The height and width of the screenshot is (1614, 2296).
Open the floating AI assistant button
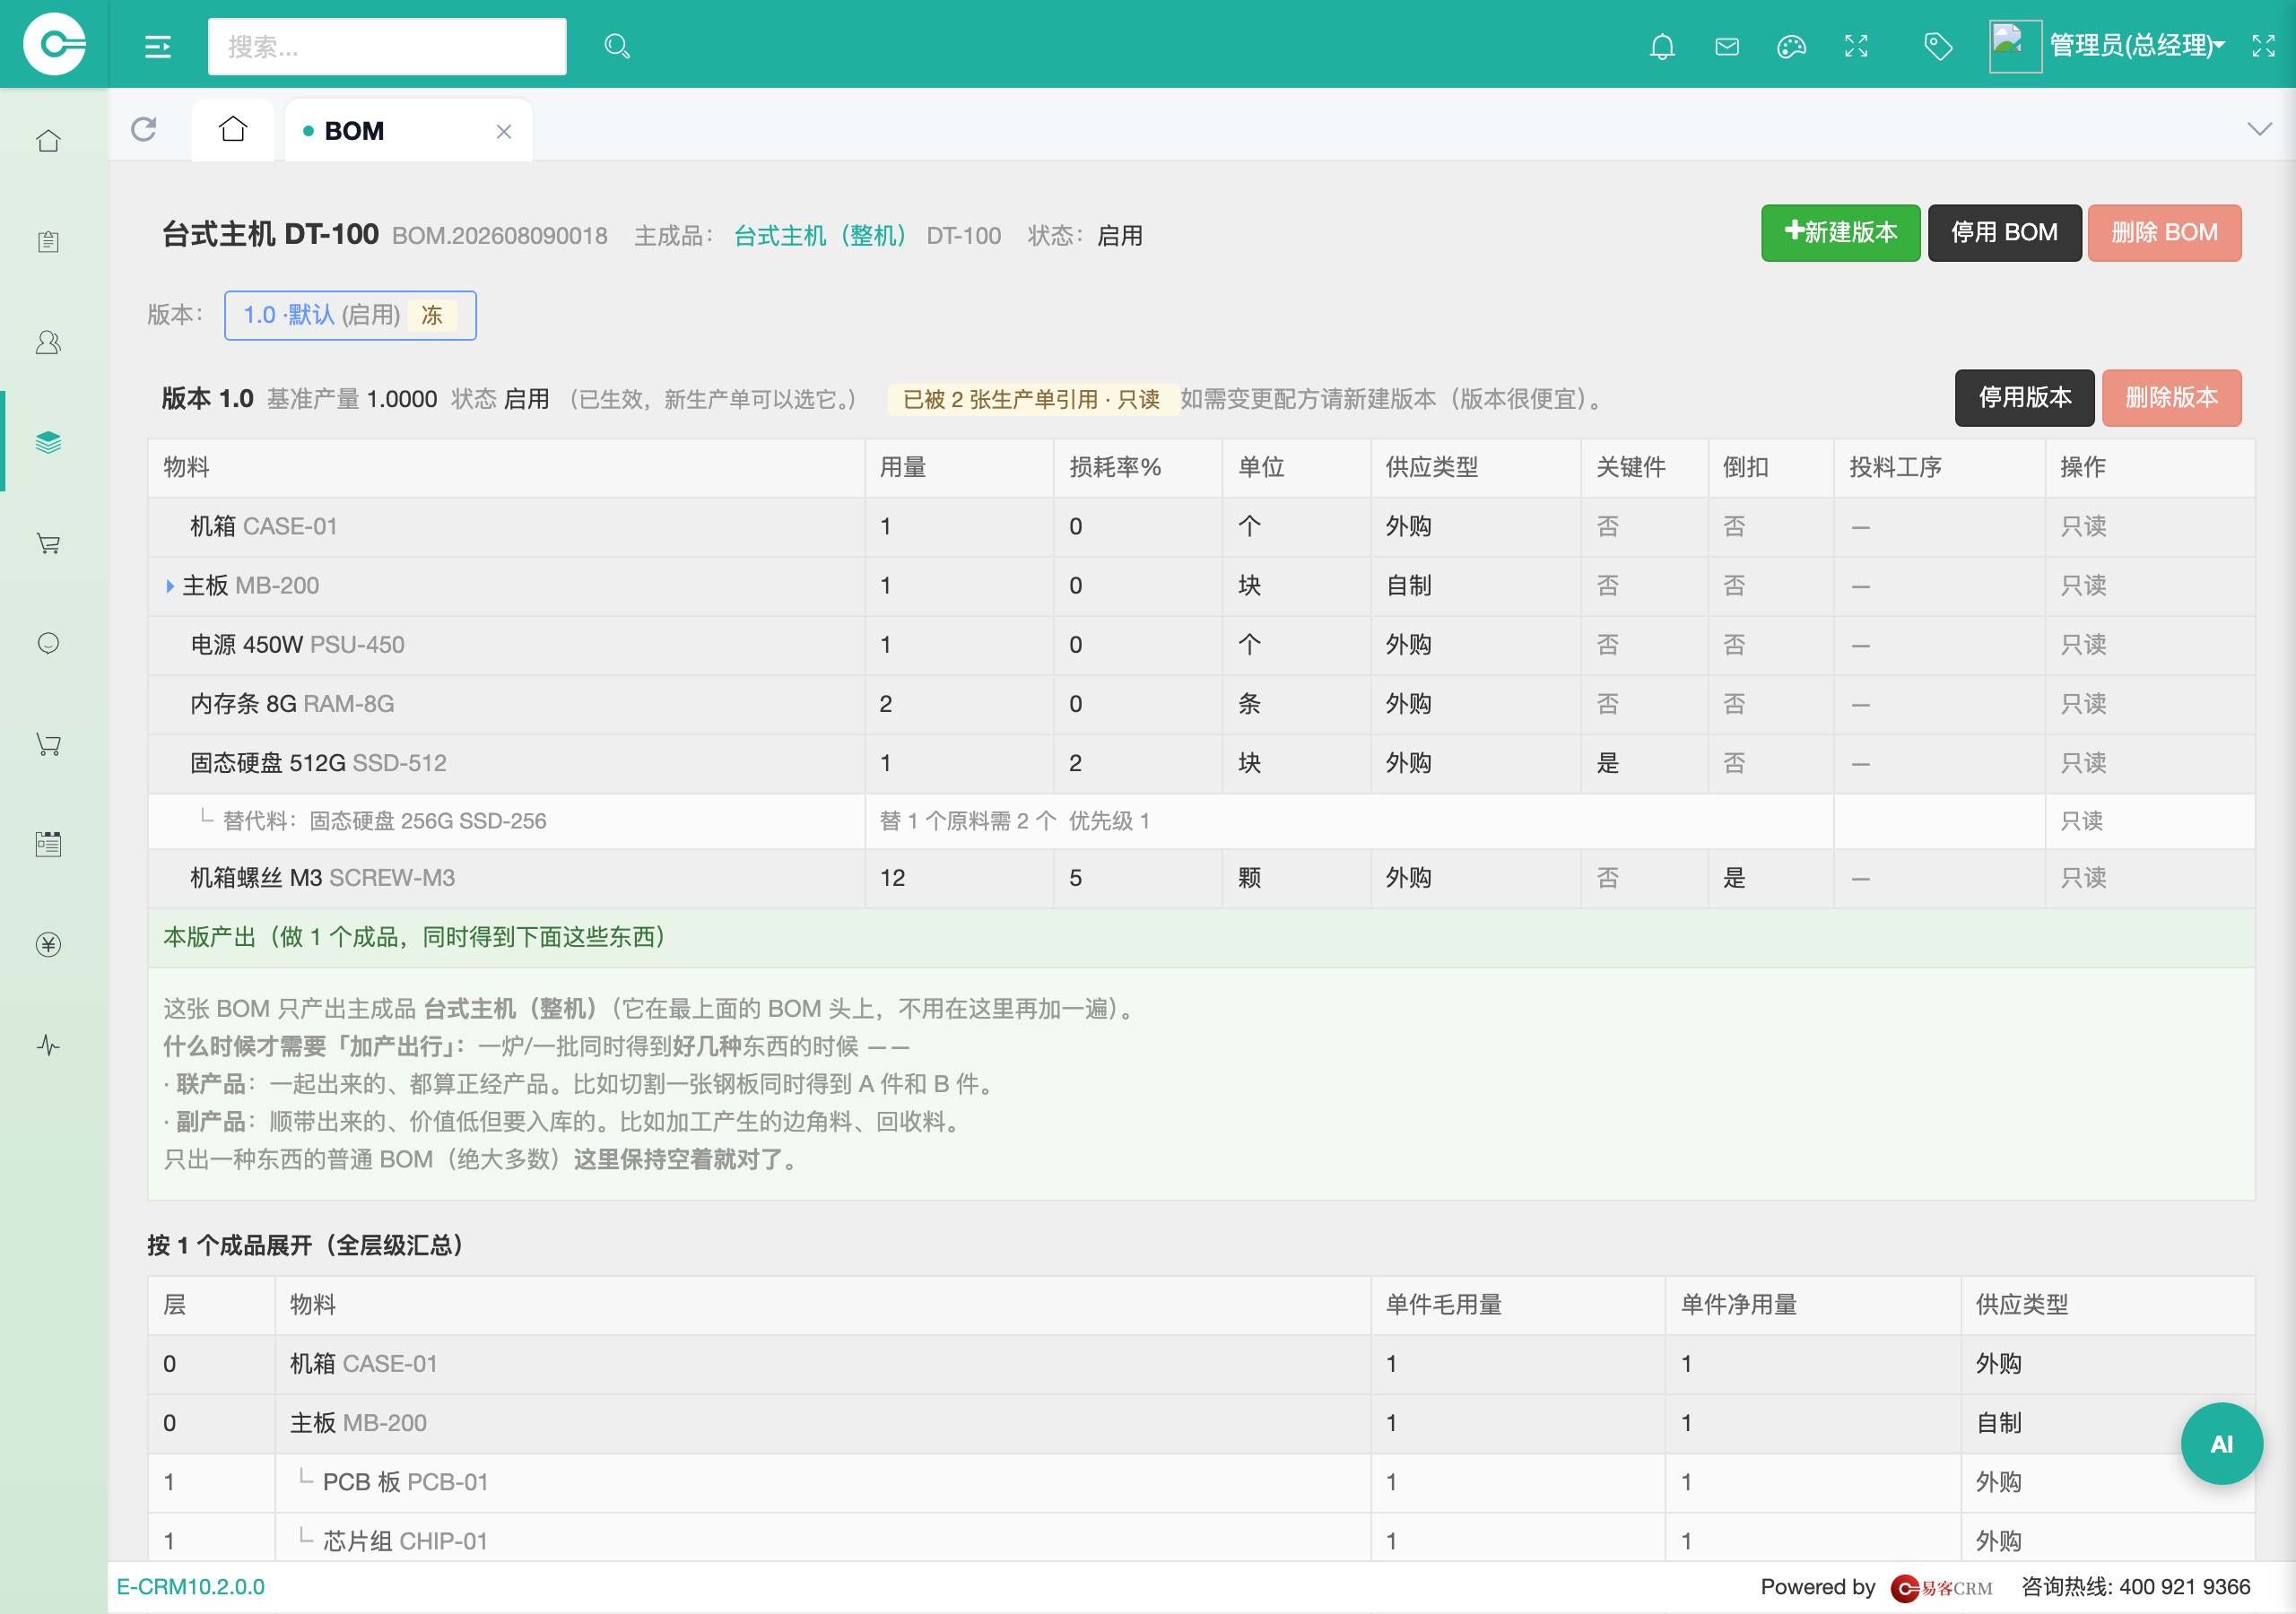click(x=2221, y=1443)
